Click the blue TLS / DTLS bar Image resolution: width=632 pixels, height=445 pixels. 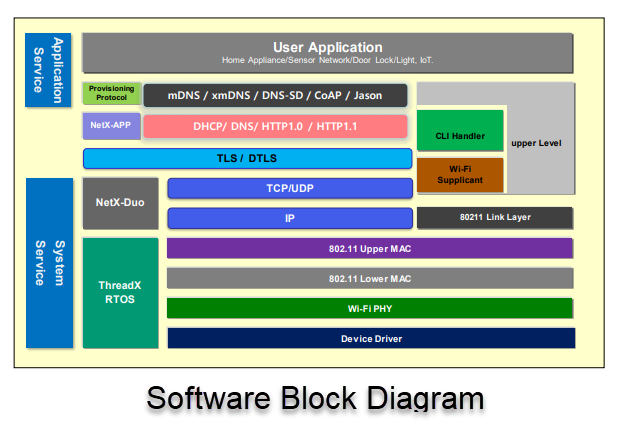247,158
